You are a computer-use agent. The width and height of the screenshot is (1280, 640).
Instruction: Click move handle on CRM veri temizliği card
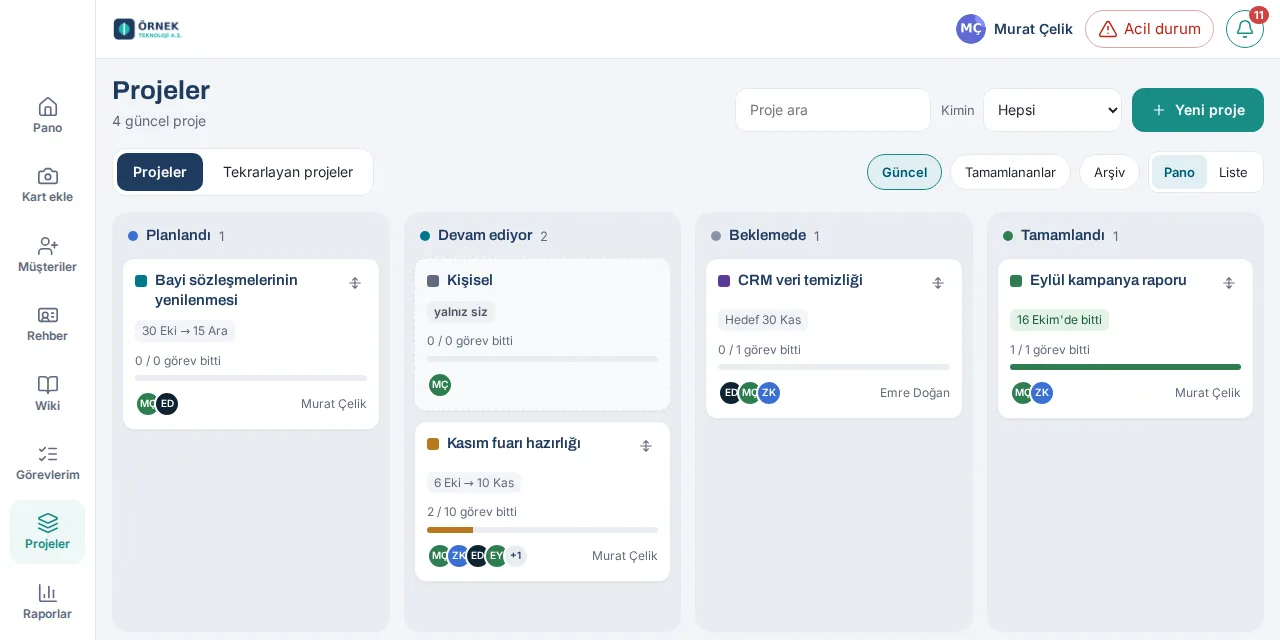click(x=938, y=283)
